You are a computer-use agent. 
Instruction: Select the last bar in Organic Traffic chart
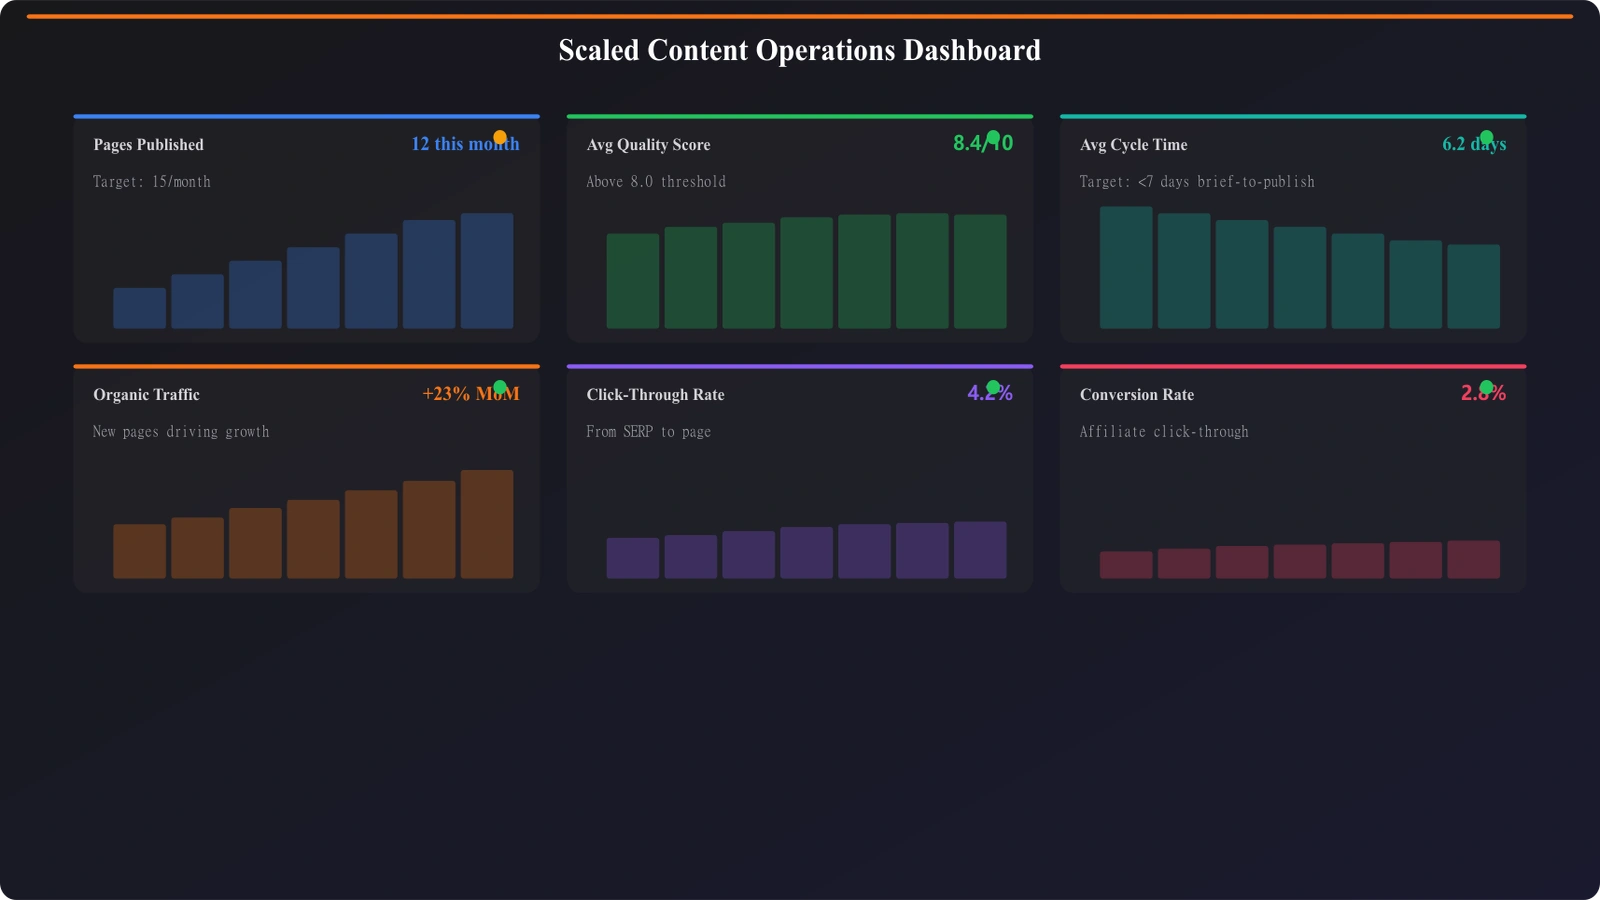coord(487,525)
